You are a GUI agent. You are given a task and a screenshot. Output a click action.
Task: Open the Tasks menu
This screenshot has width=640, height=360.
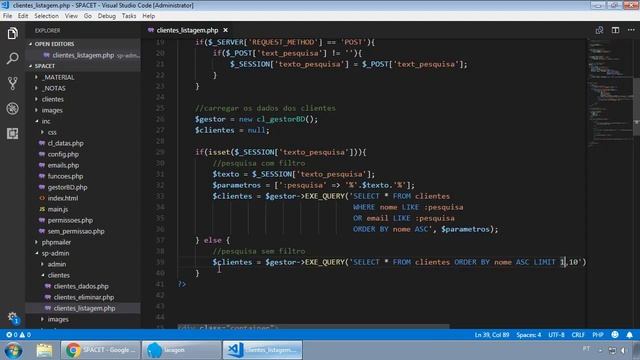pyautogui.click(x=129, y=16)
